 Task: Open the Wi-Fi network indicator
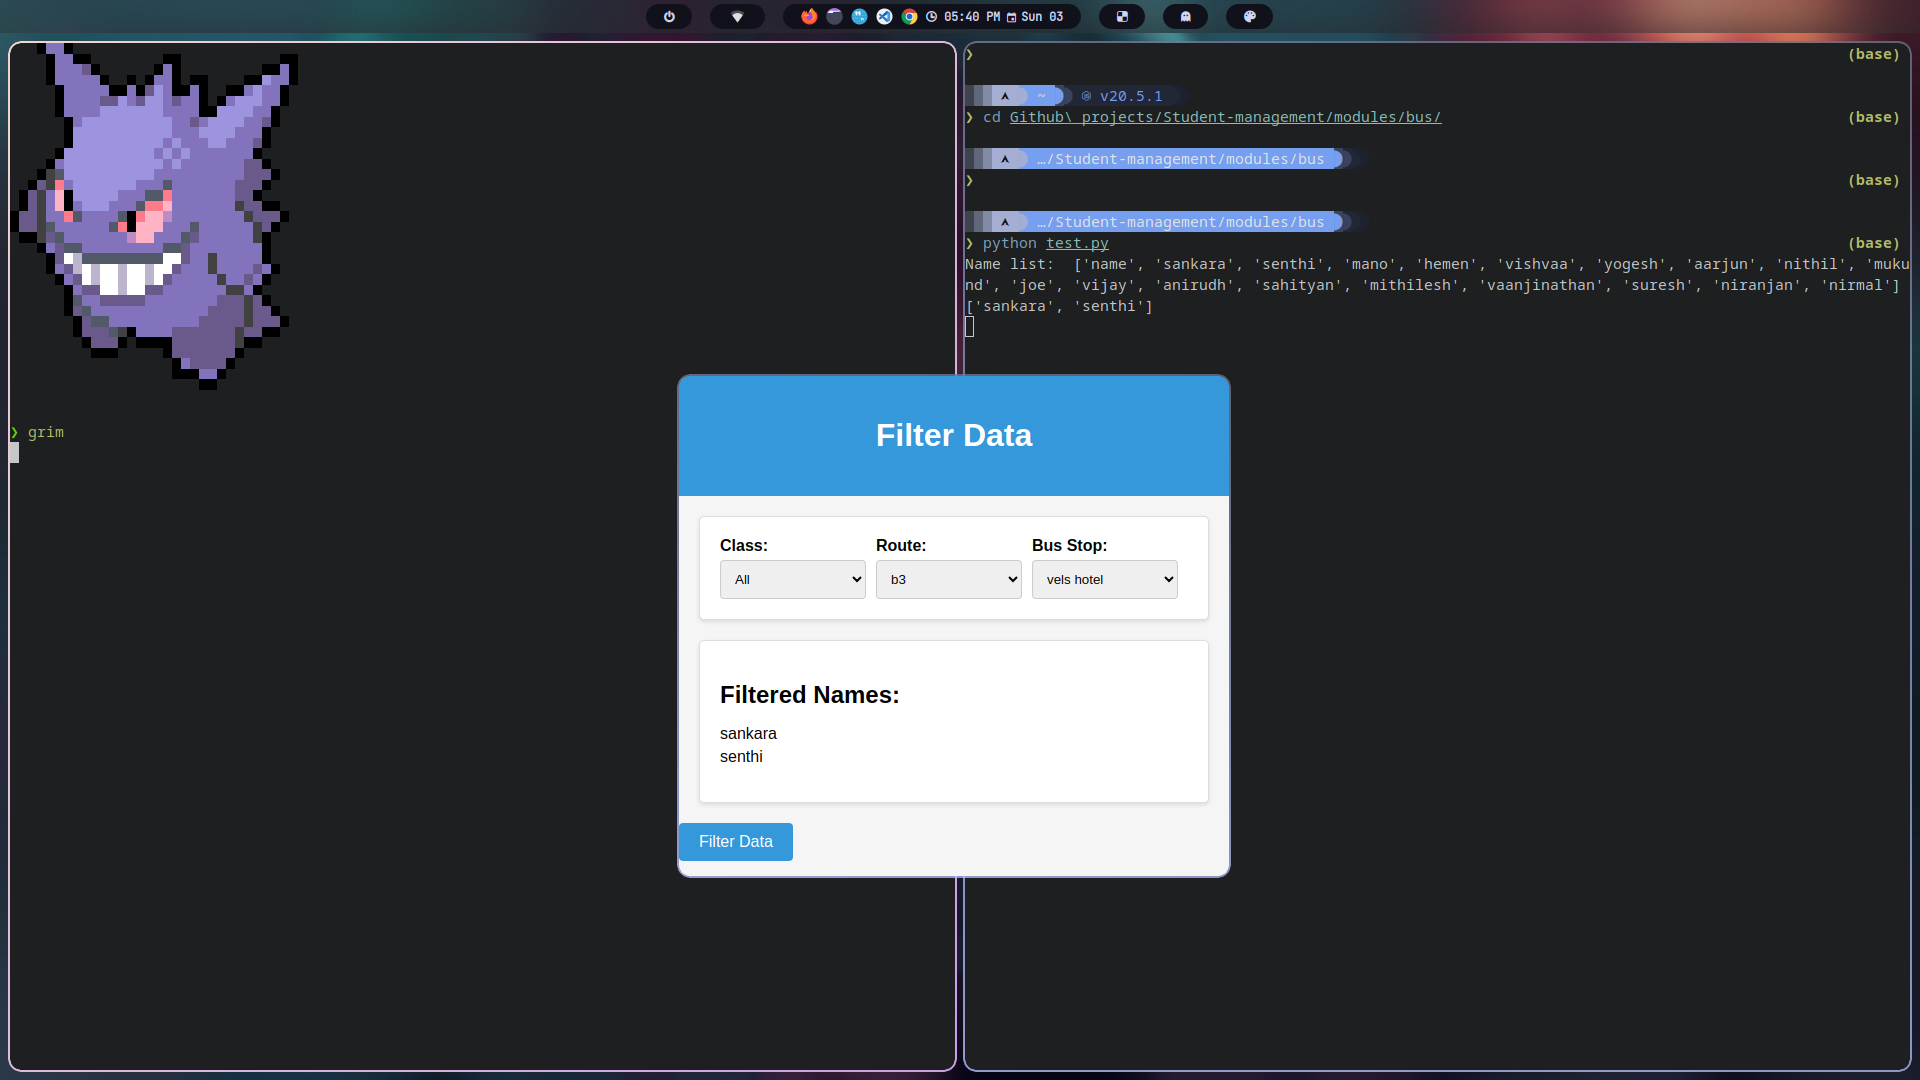click(x=737, y=17)
